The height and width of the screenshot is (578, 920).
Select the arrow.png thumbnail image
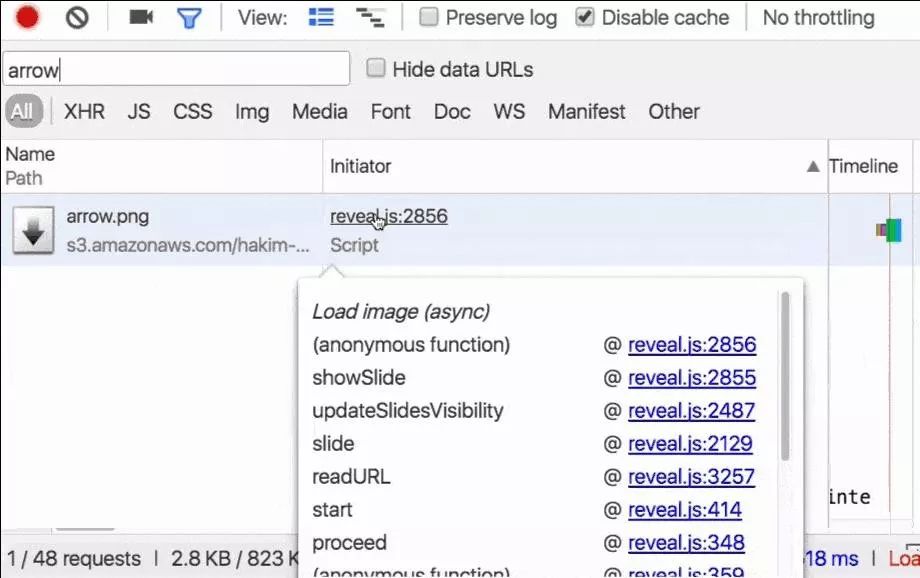tap(33, 229)
